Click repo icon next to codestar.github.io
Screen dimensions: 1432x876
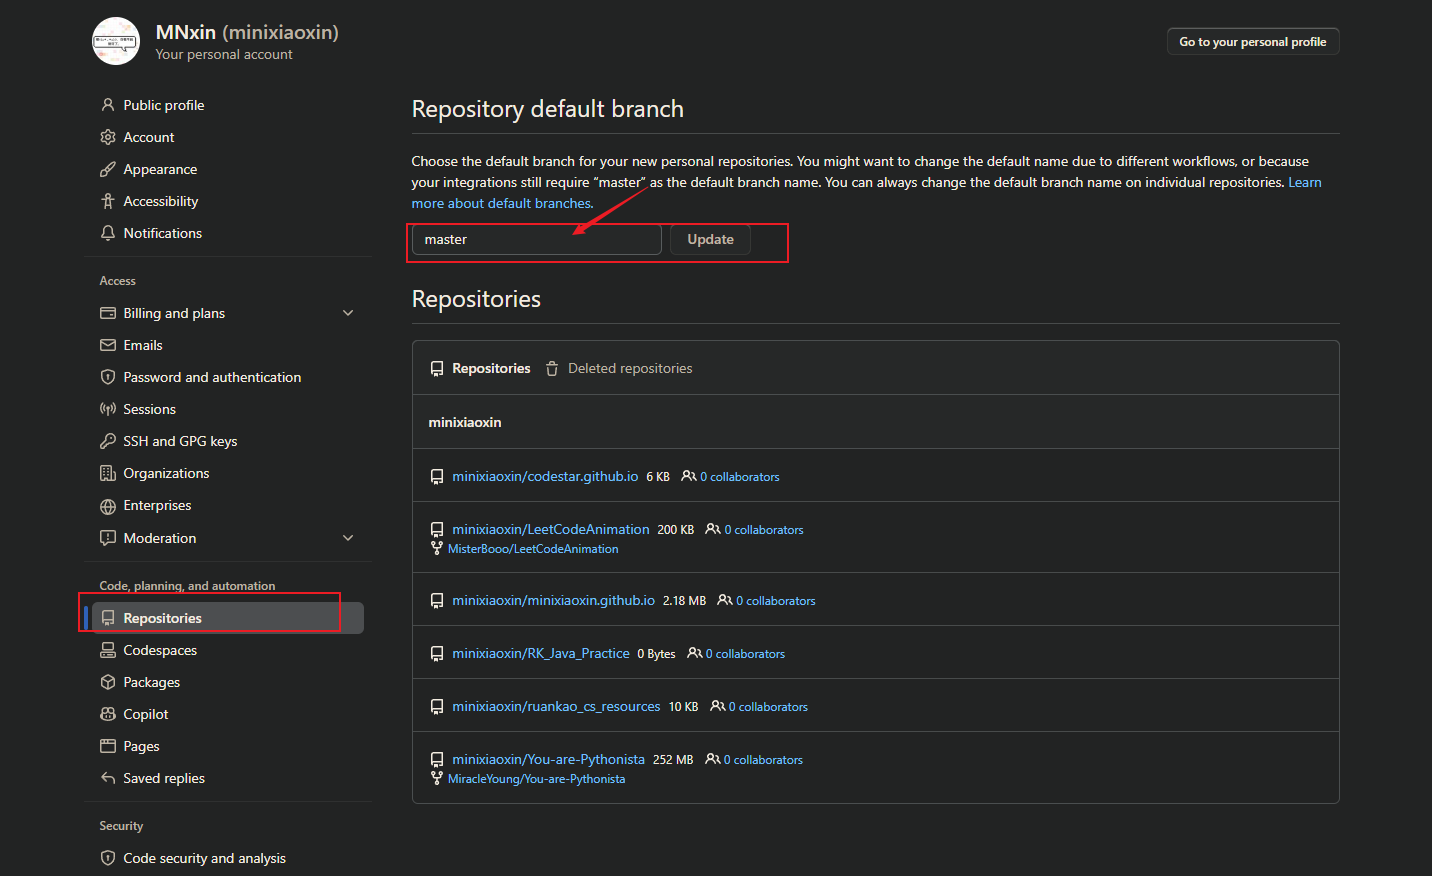(437, 477)
